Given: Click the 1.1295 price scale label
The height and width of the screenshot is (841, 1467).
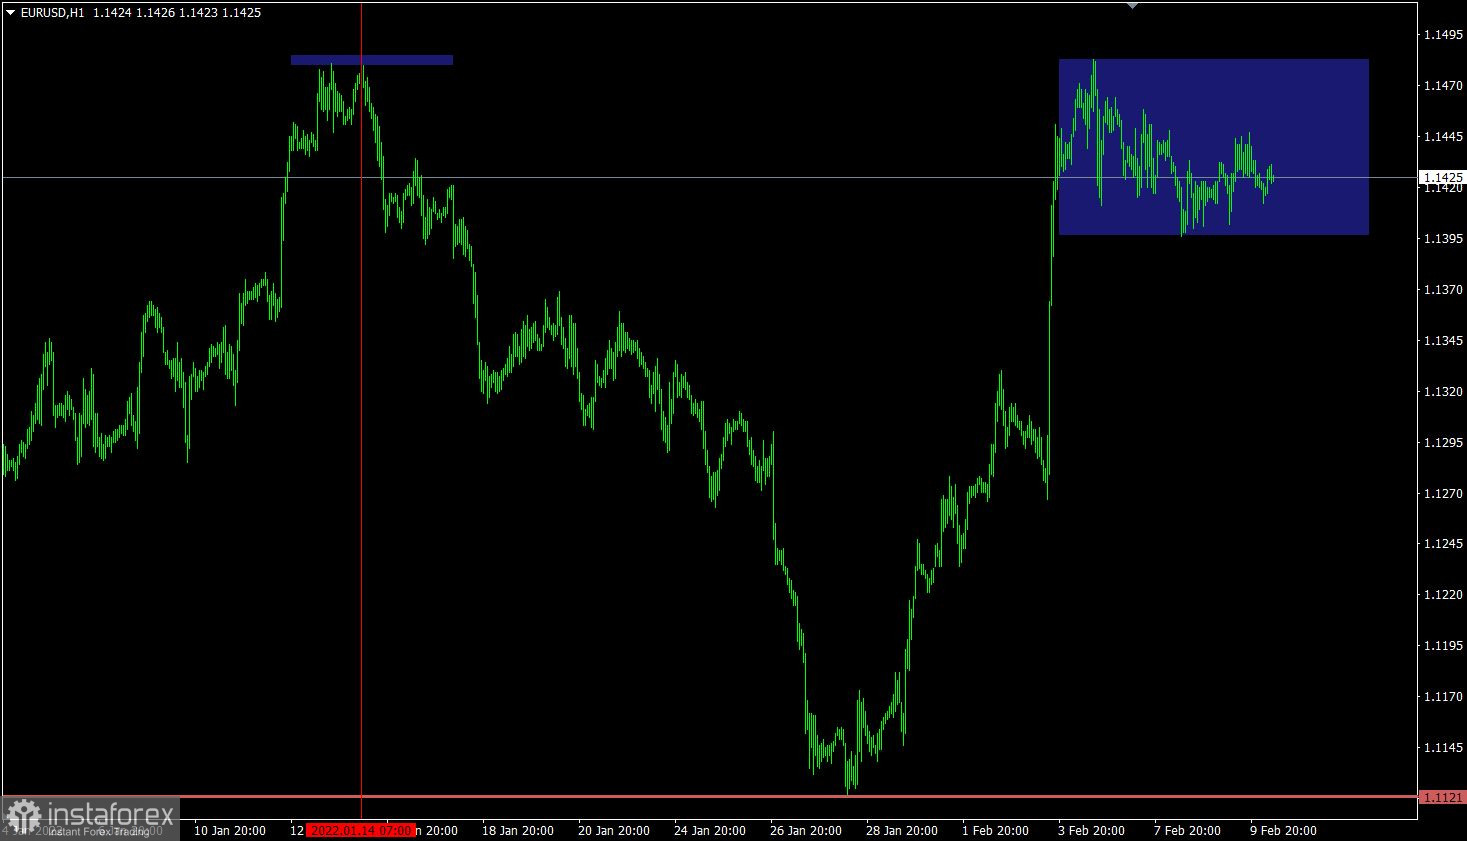Looking at the screenshot, I should (1443, 442).
